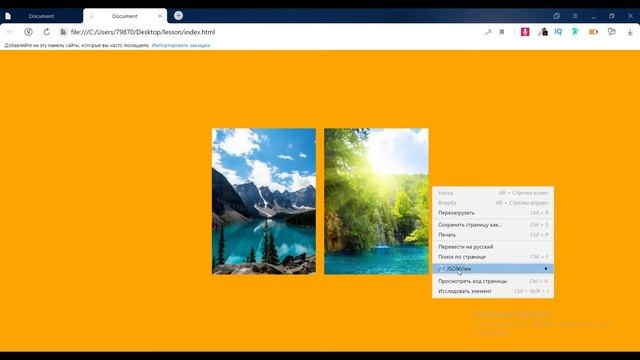Reload the page with the refresh icon

pyautogui.click(x=47, y=32)
